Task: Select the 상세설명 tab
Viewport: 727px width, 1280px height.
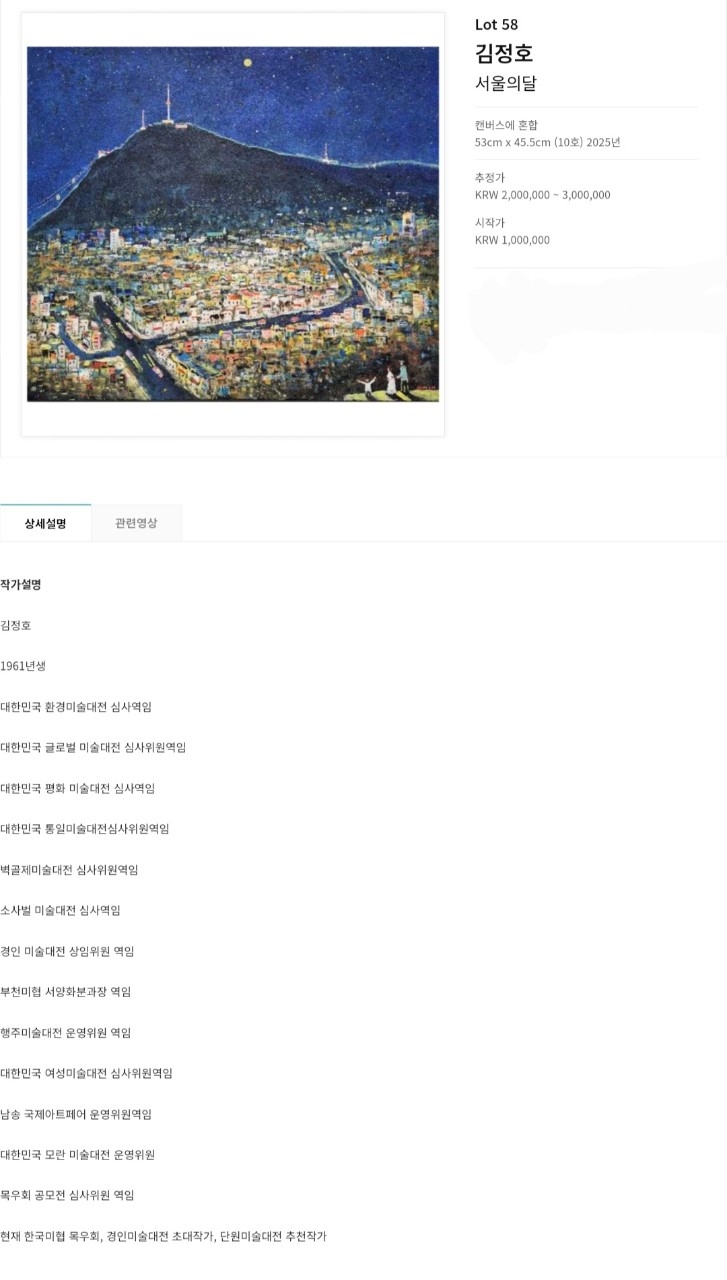Action: click(45, 523)
